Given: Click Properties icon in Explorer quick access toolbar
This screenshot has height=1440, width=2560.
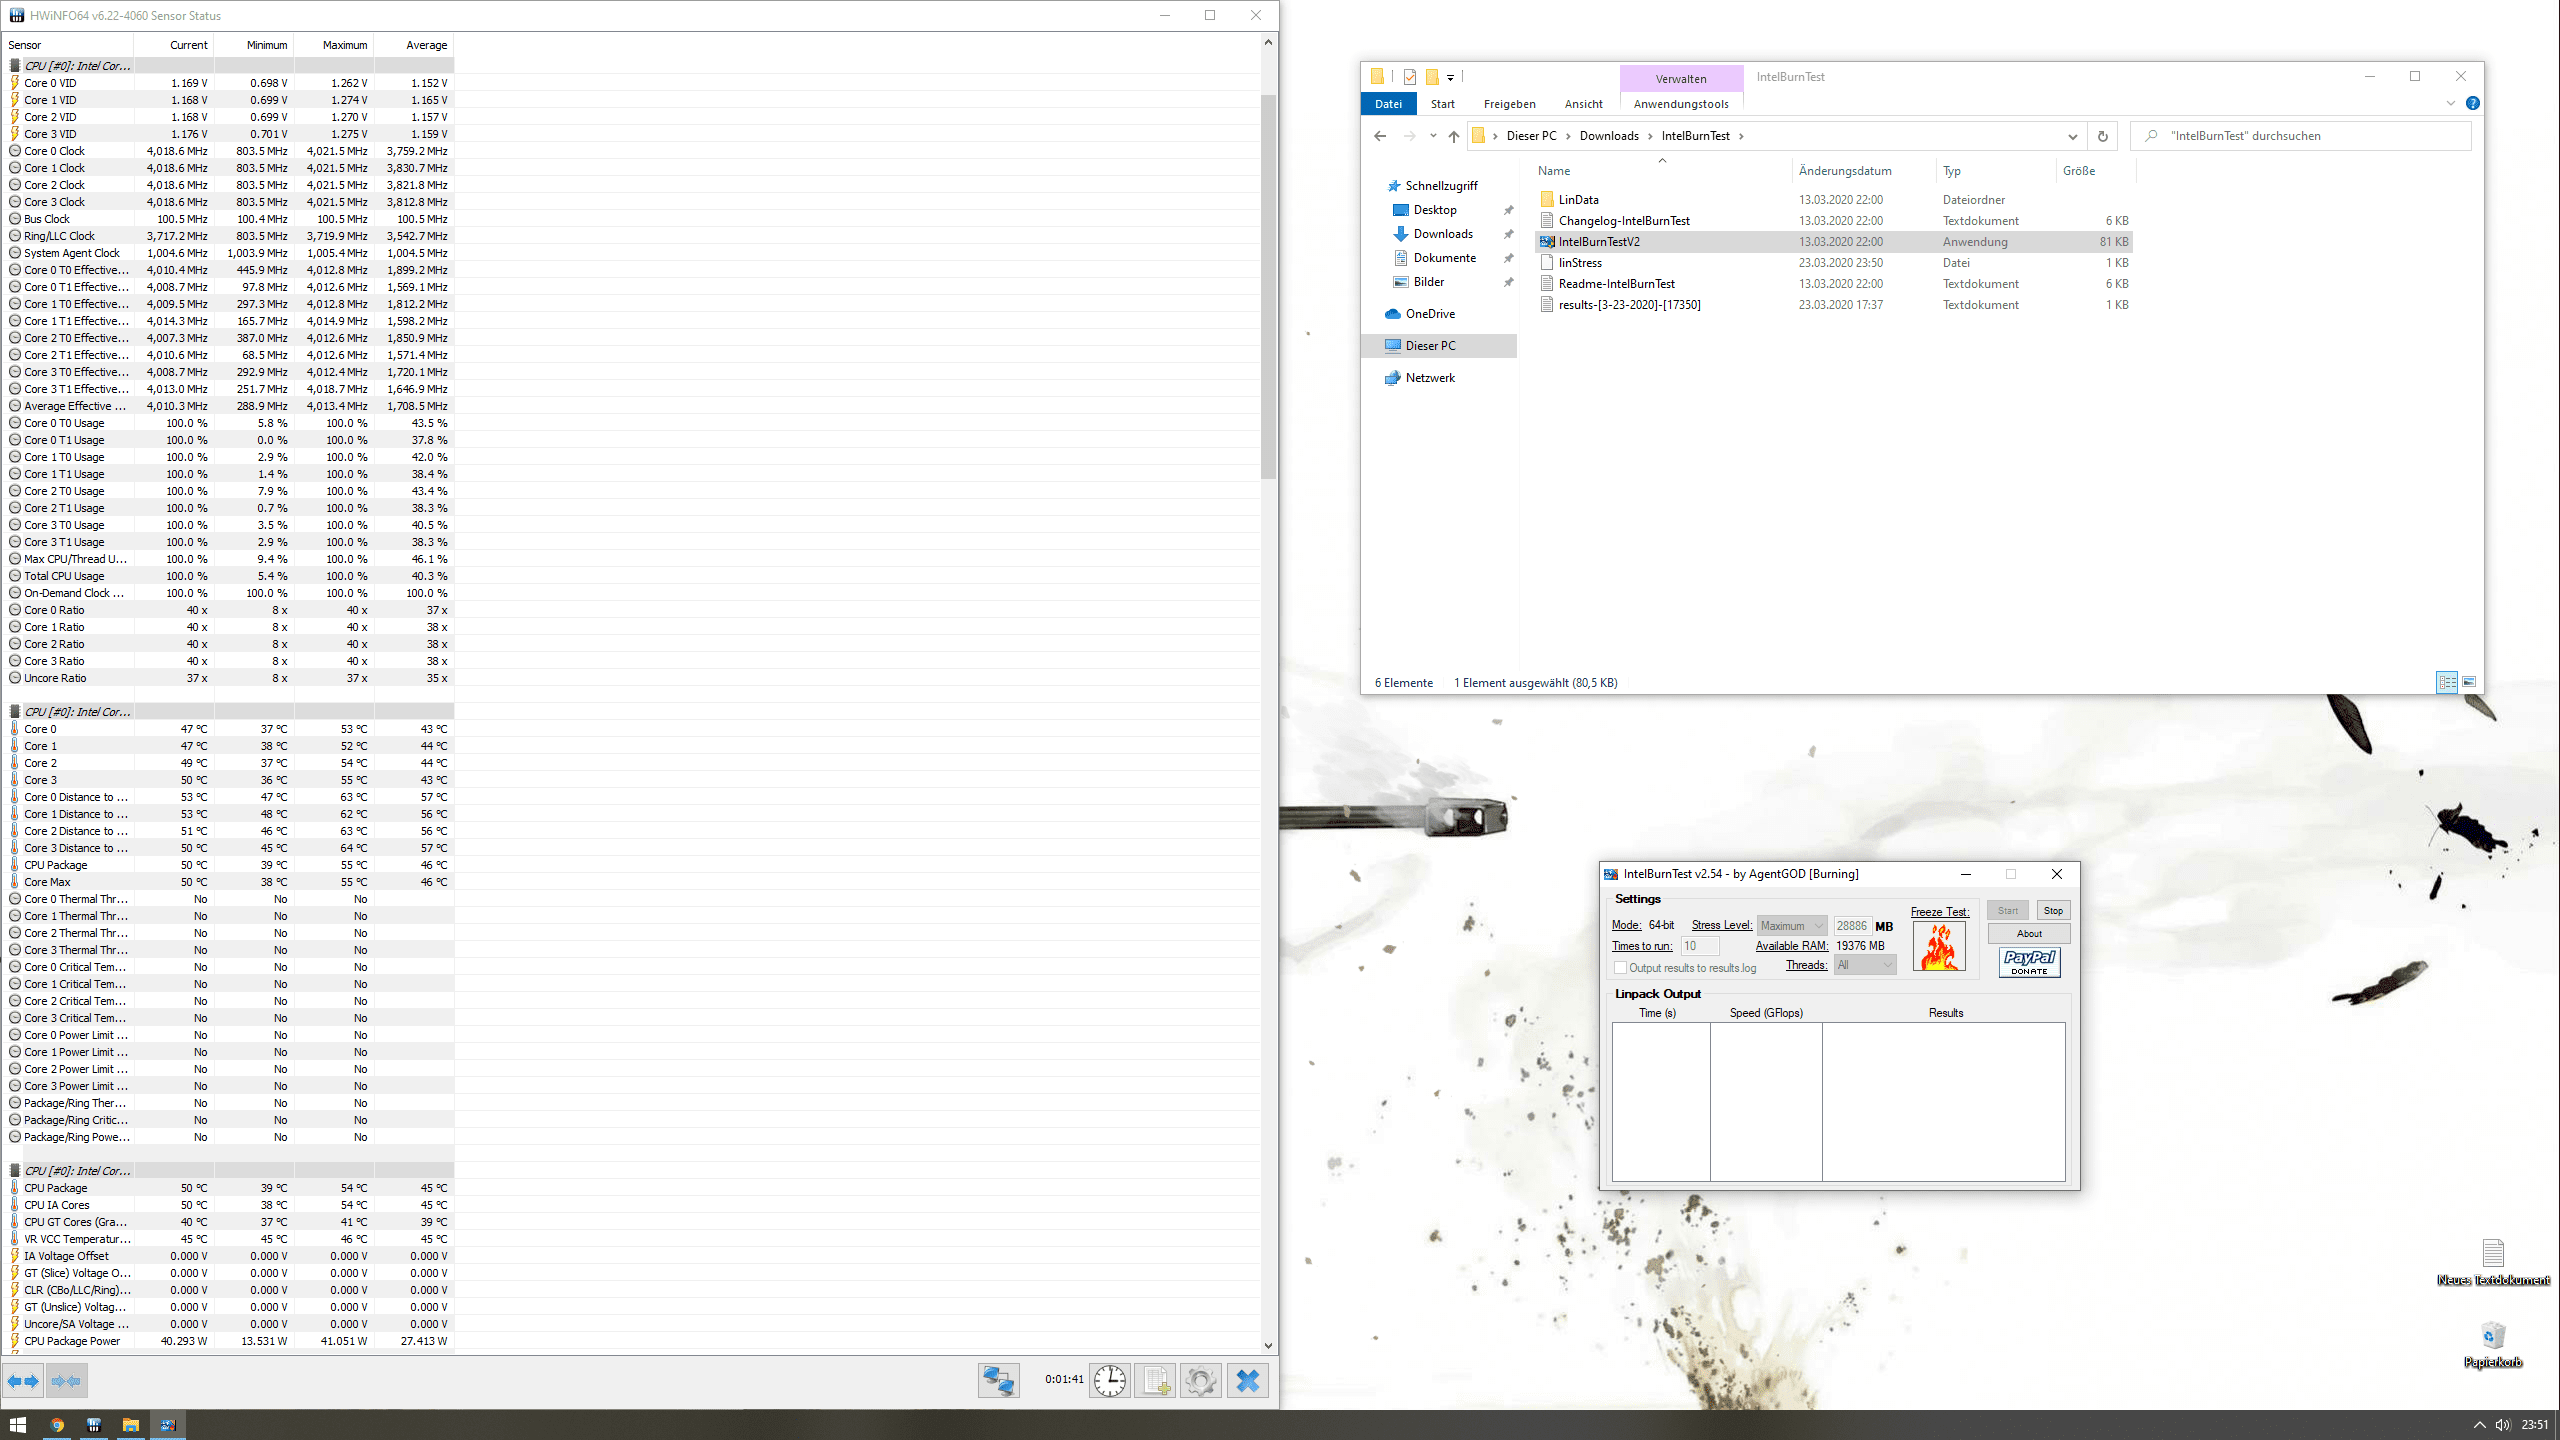Looking at the screenshot, I should click(1409, 76).
